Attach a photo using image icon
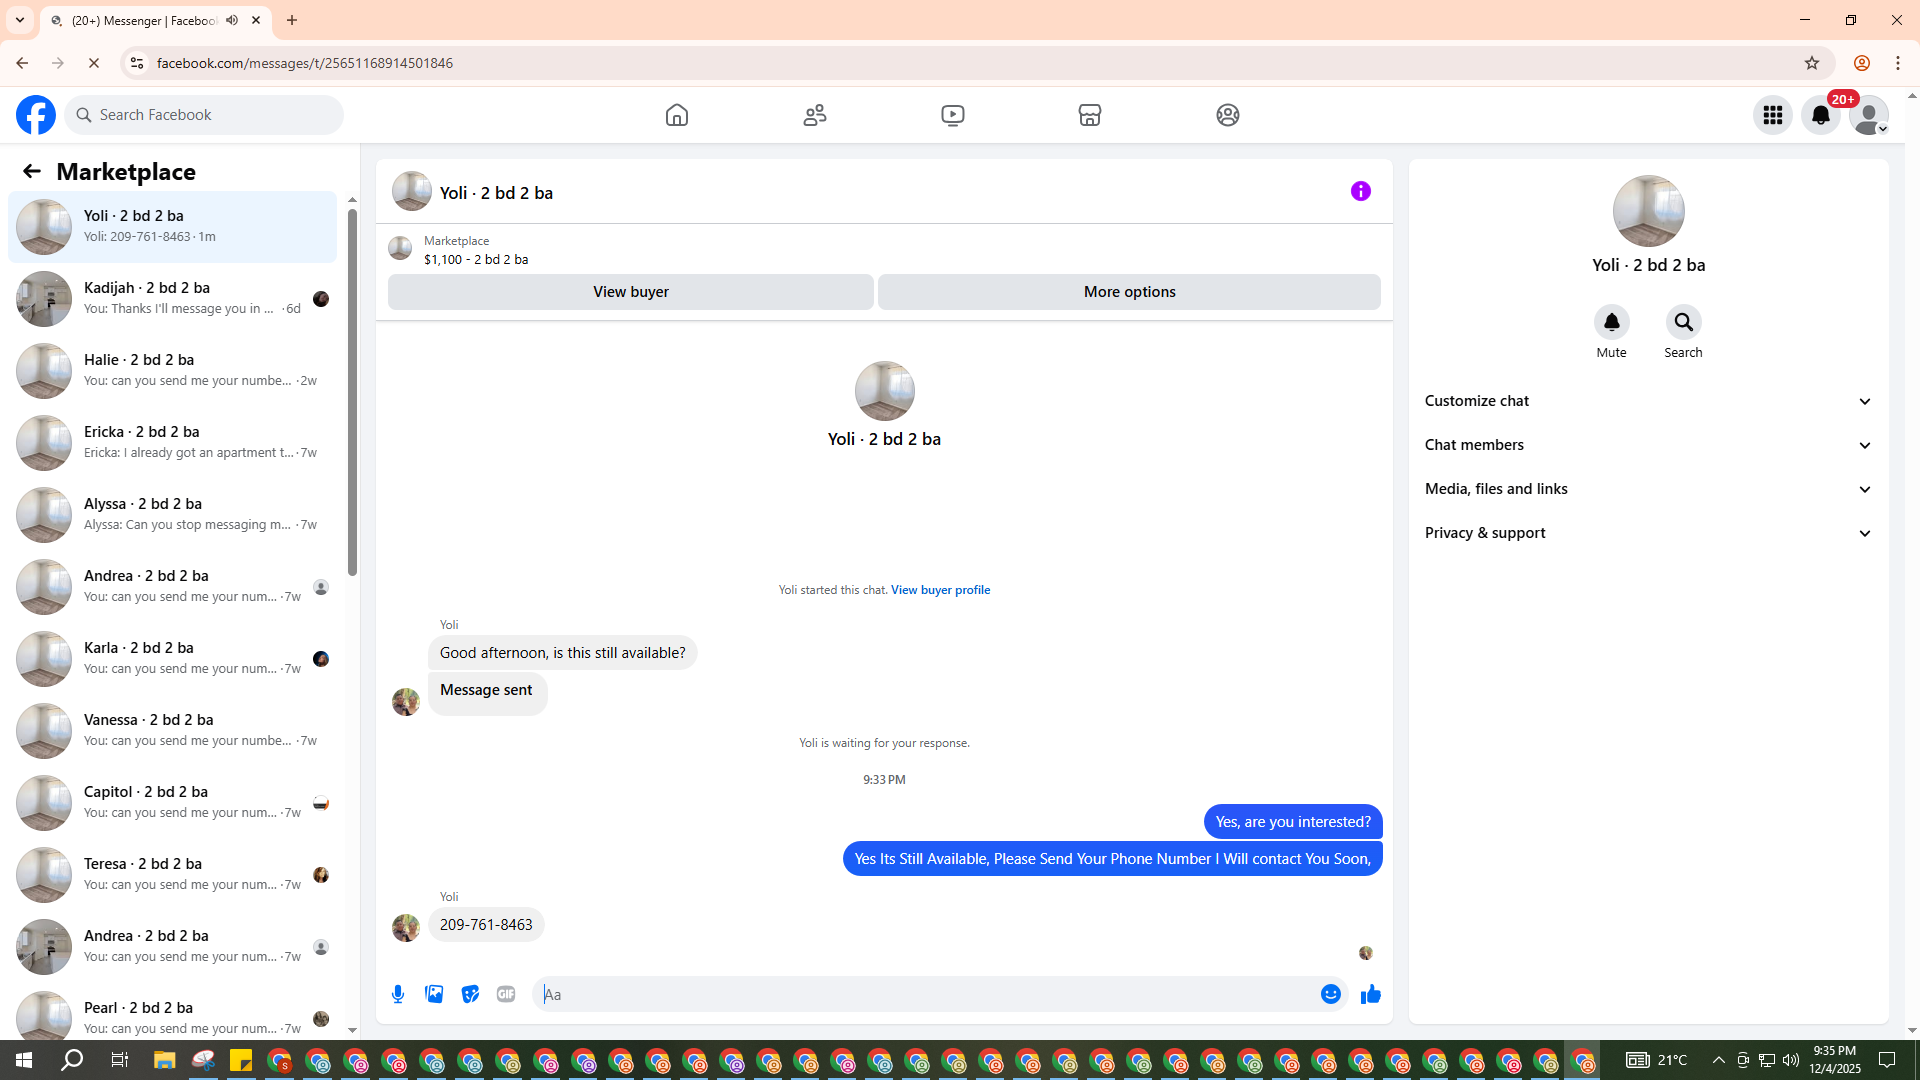 point(434,994)
